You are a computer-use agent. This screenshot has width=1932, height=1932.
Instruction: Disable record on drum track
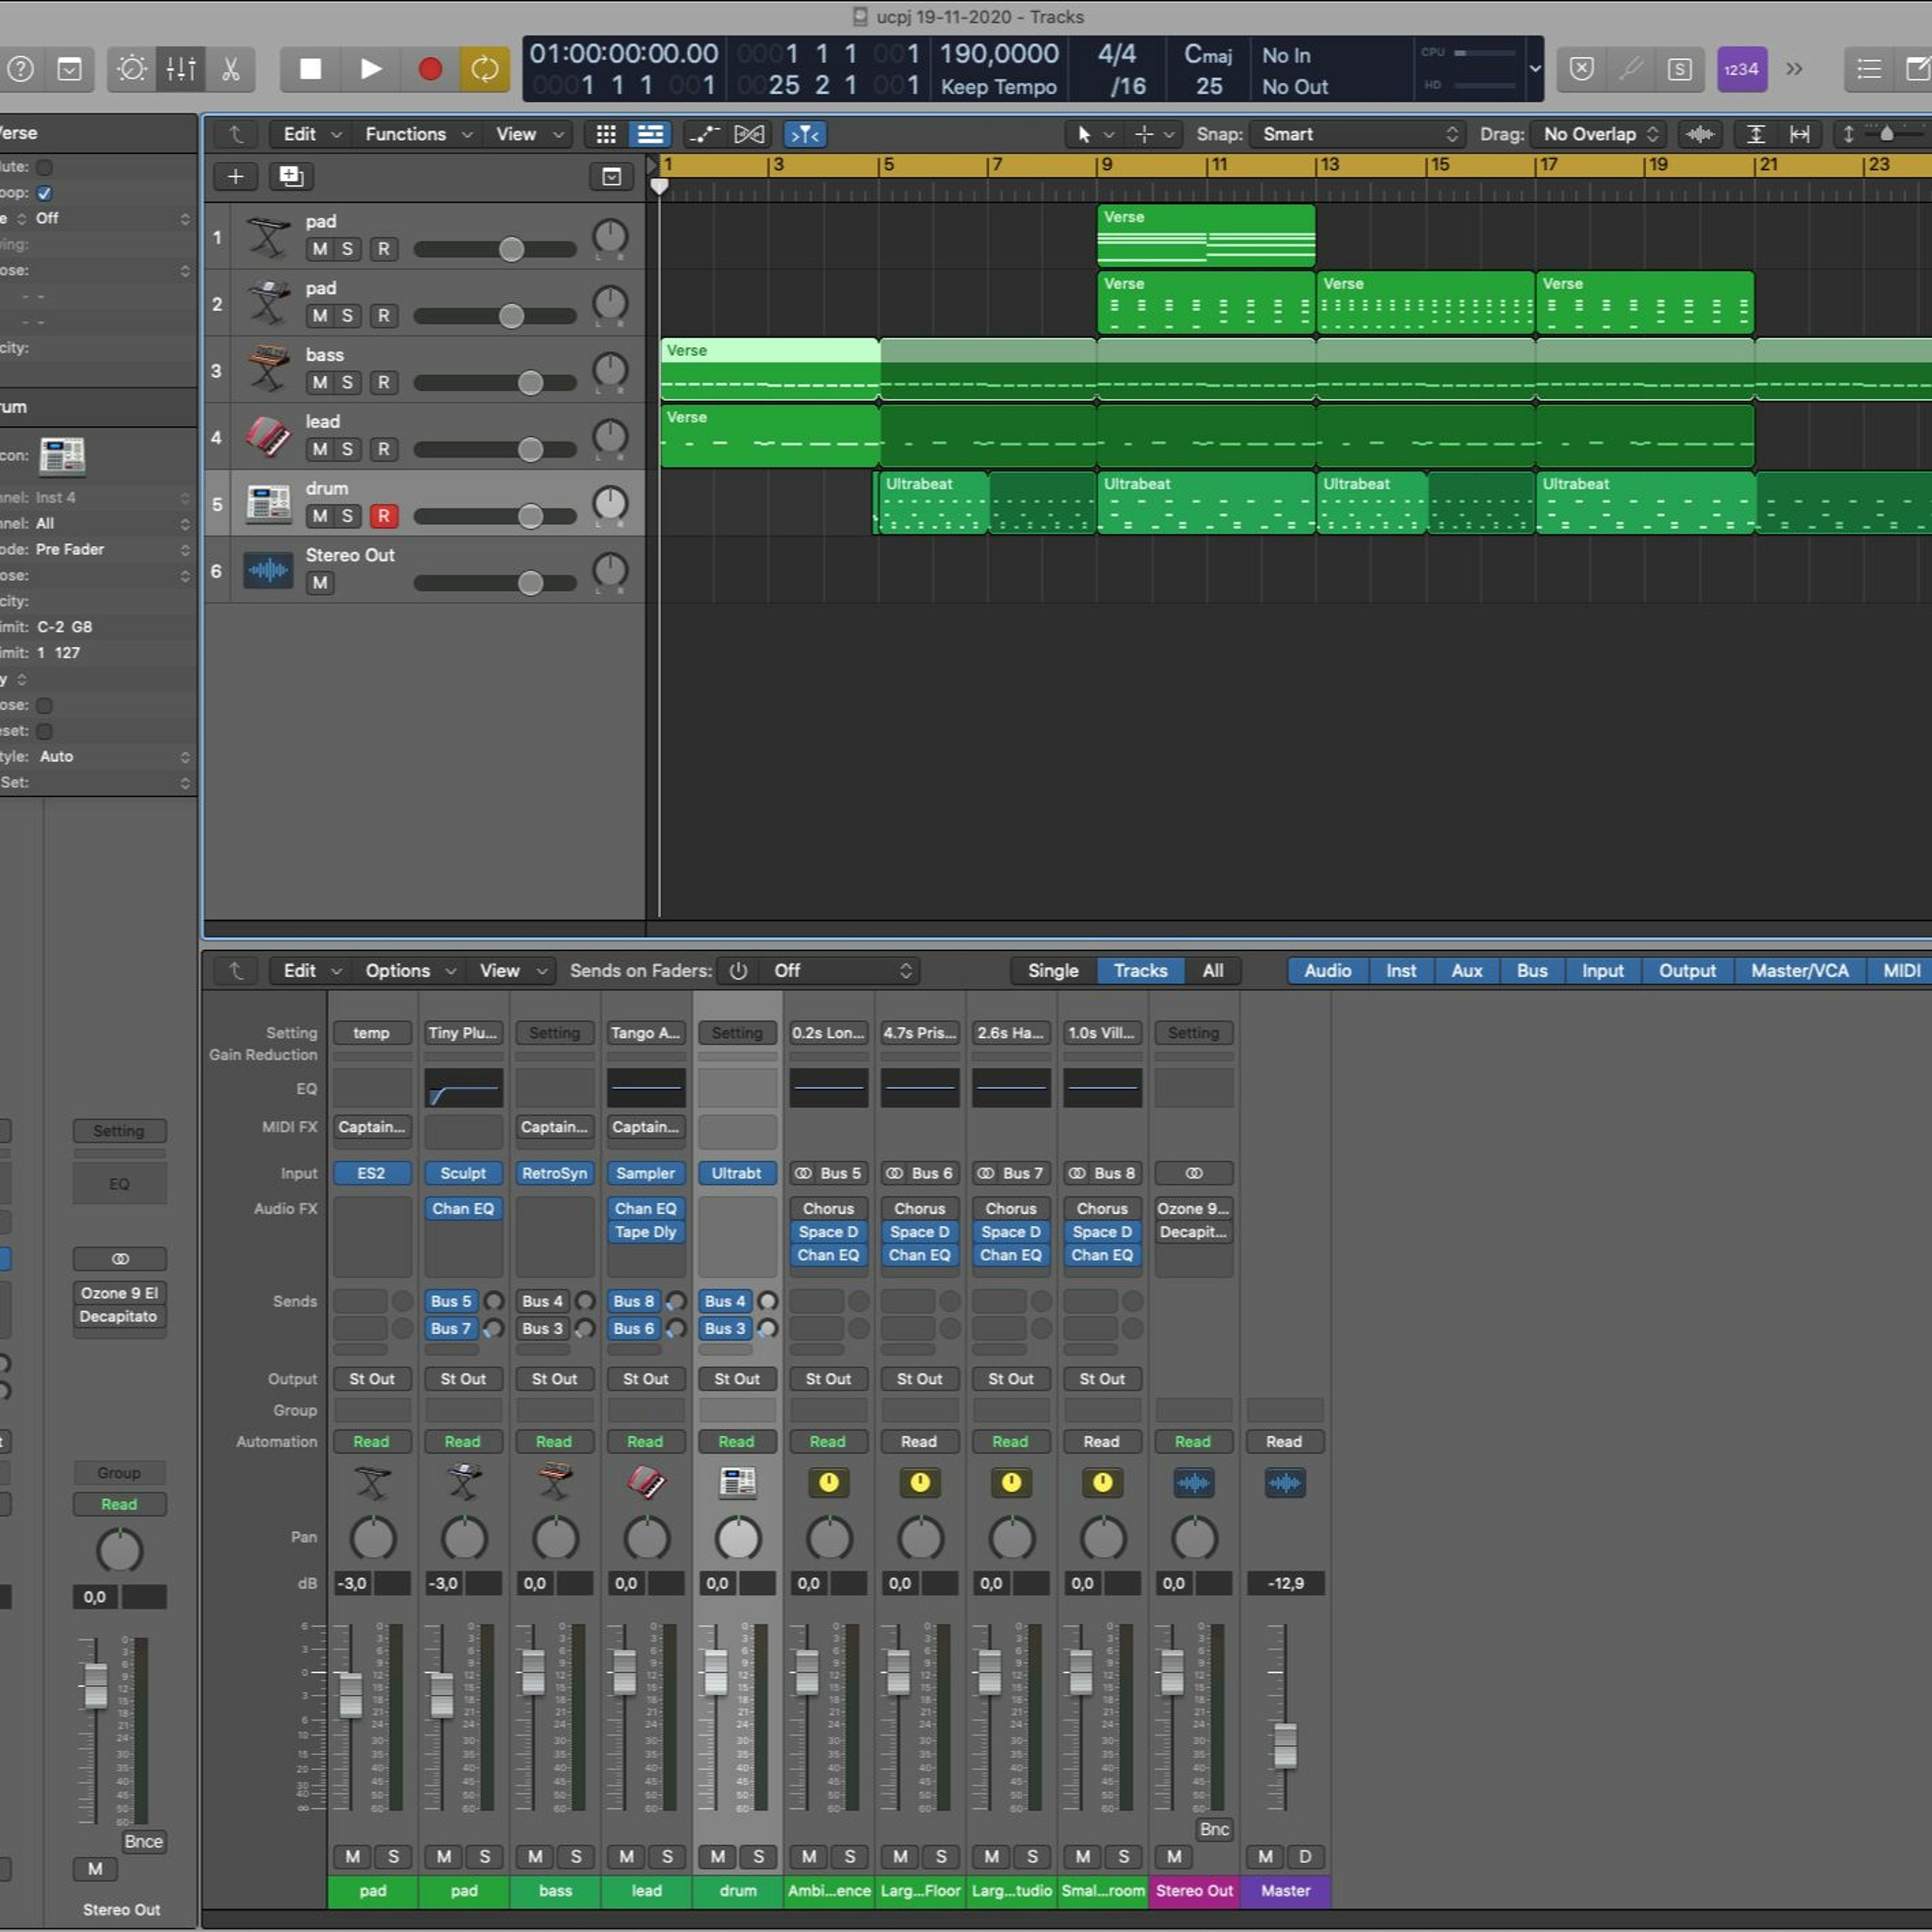(383, 516)
